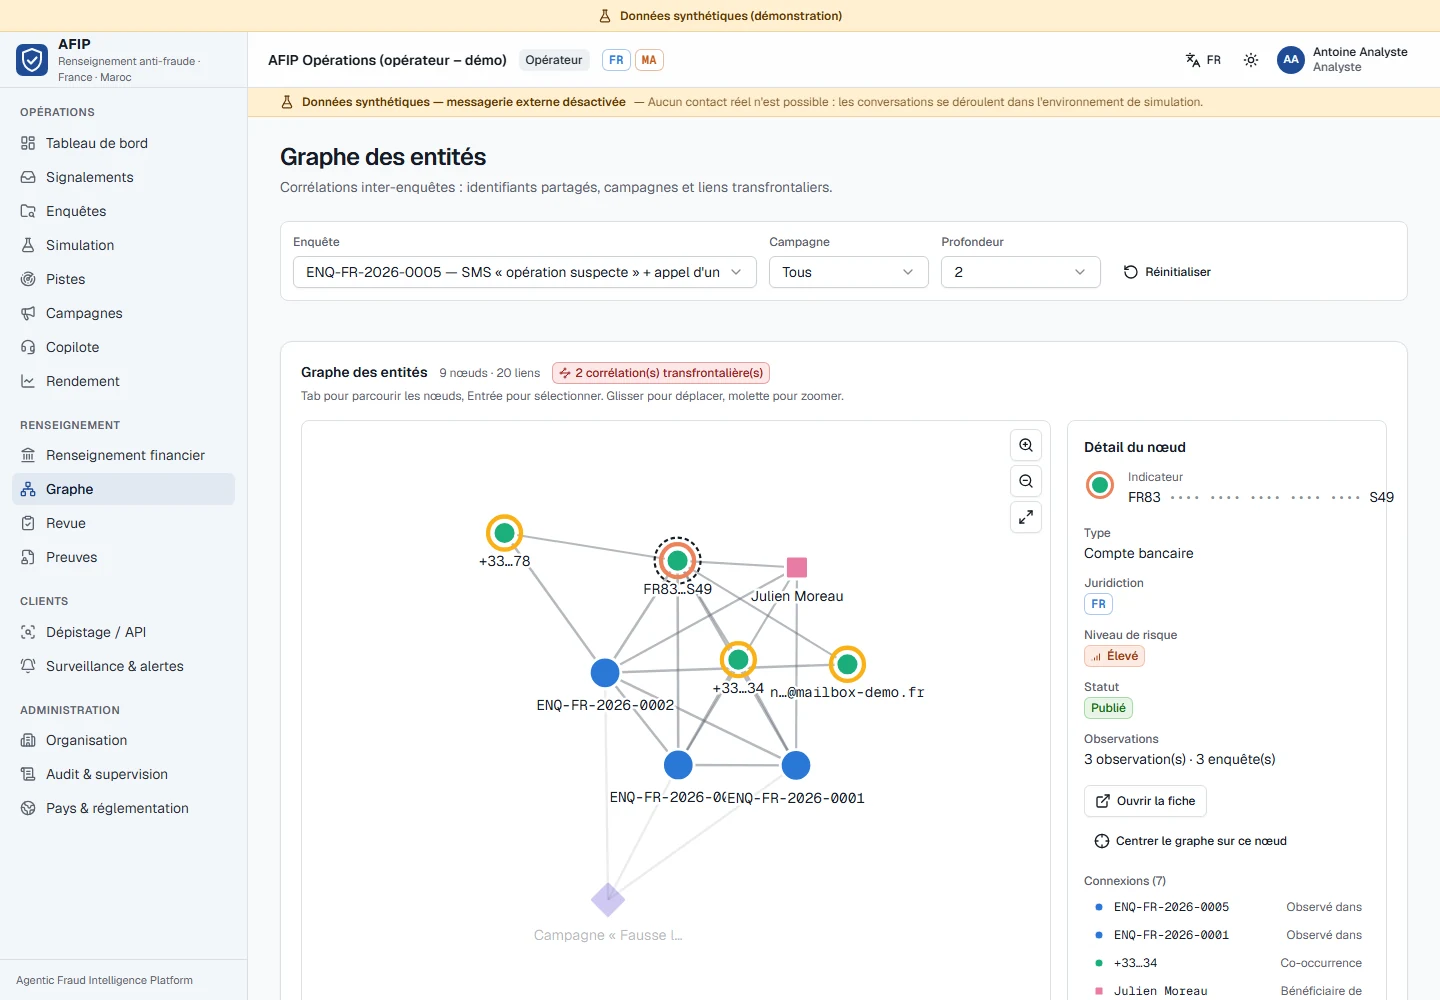The width and height of the screenshot is (1440, 1000).
Task: Select the ENQ-FR-2026-0001 blue node
Action: click(796, 765)
